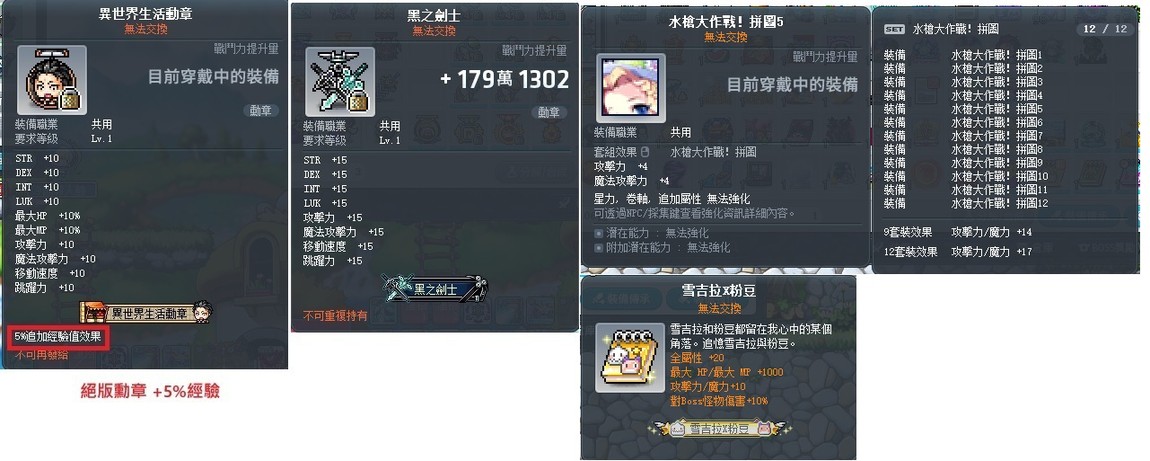The height and width of the screenshot is (461, 1150).
Task: Click the mouse icon beside 套組效果
Action: pyautogui.click(x=645, y=152)
